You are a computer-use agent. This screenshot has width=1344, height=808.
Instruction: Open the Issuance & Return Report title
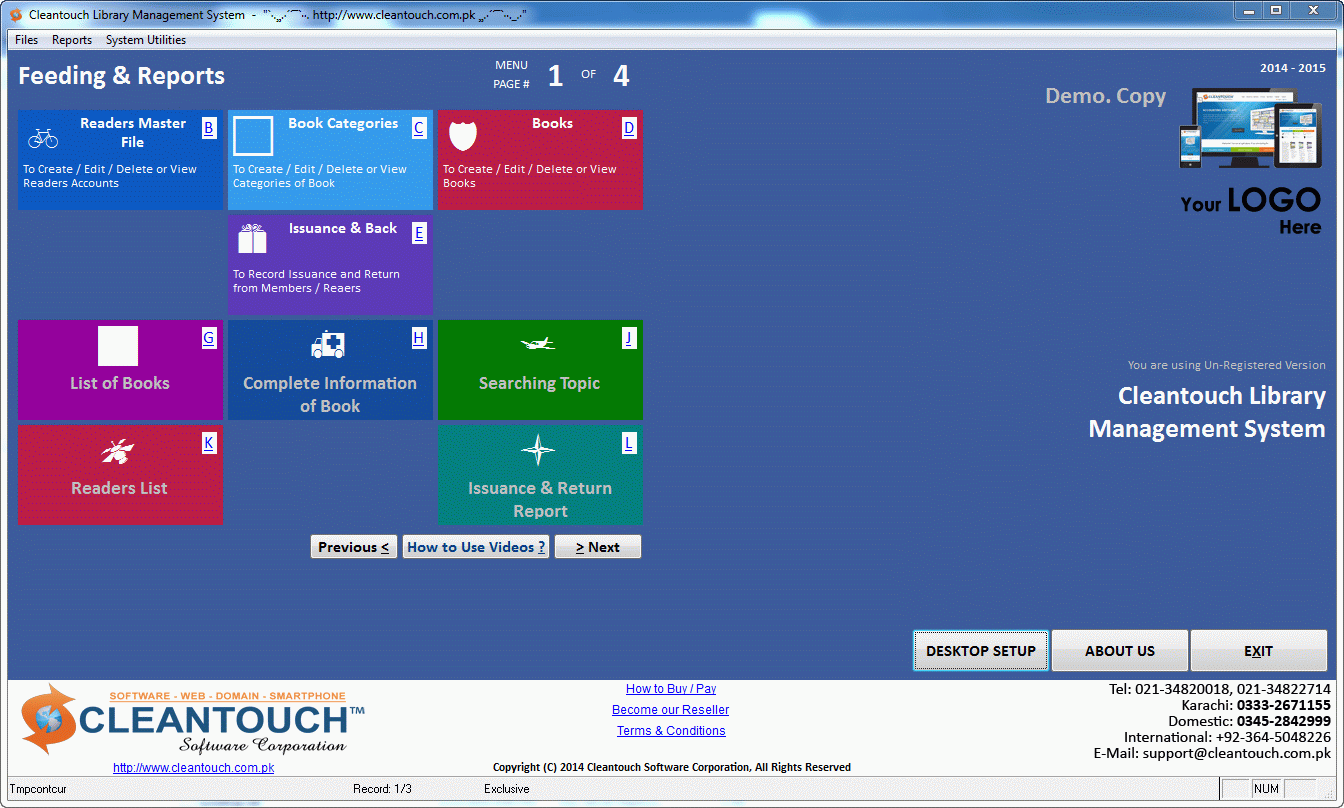(540, 500)
